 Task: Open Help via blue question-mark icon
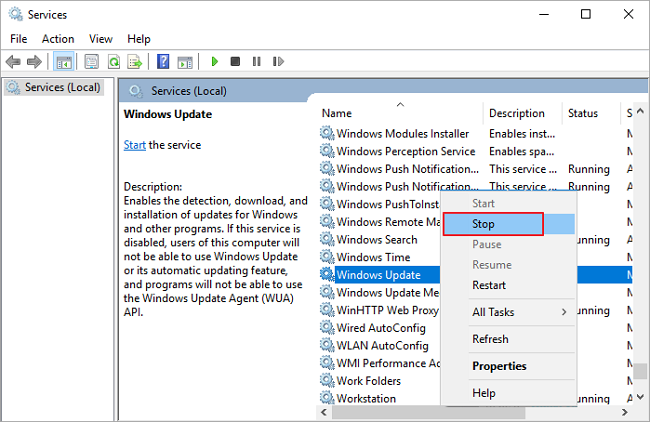(x=163, y=61)
